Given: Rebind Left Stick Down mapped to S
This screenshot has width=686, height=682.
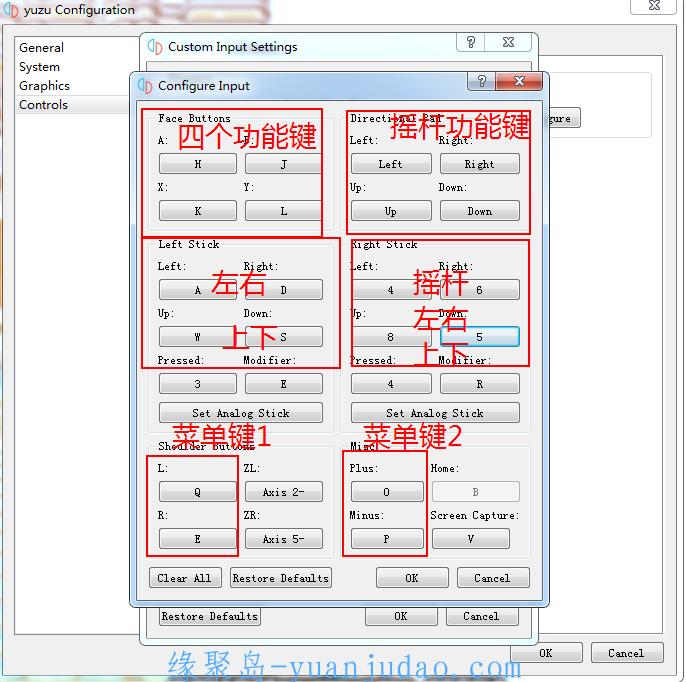Looking at the screenshot, I should [x=284, y=337].
